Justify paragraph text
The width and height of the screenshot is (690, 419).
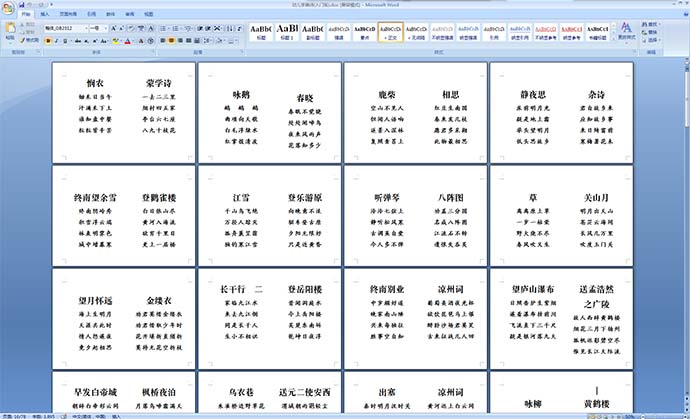coord(188,41)
